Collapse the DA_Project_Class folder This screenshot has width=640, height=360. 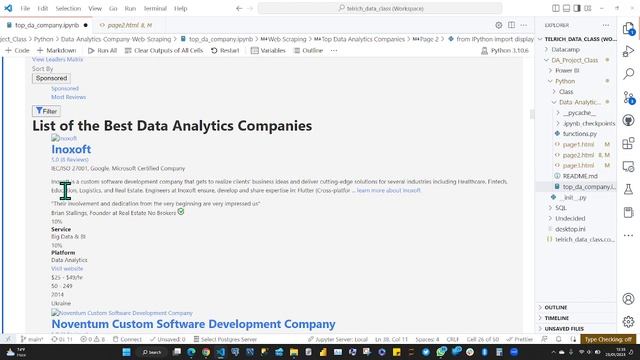tap(574, 60)
